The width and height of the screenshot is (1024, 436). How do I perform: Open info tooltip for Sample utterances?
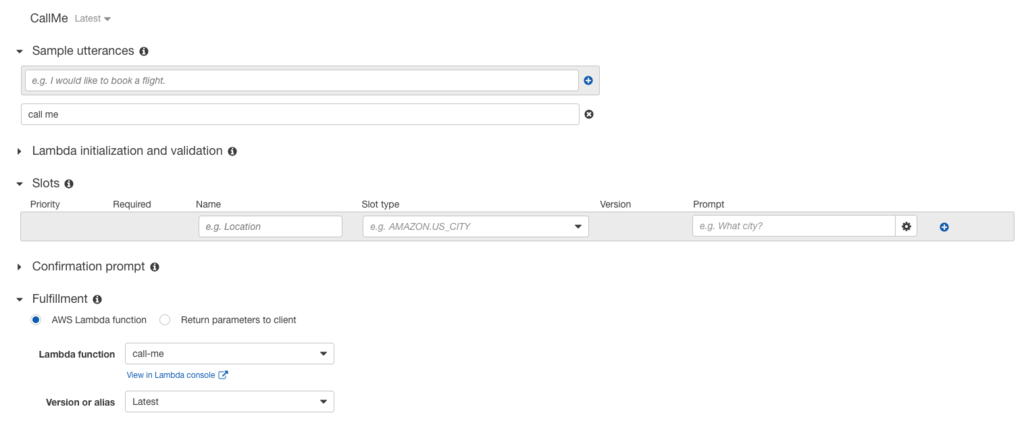pos(144,51)
